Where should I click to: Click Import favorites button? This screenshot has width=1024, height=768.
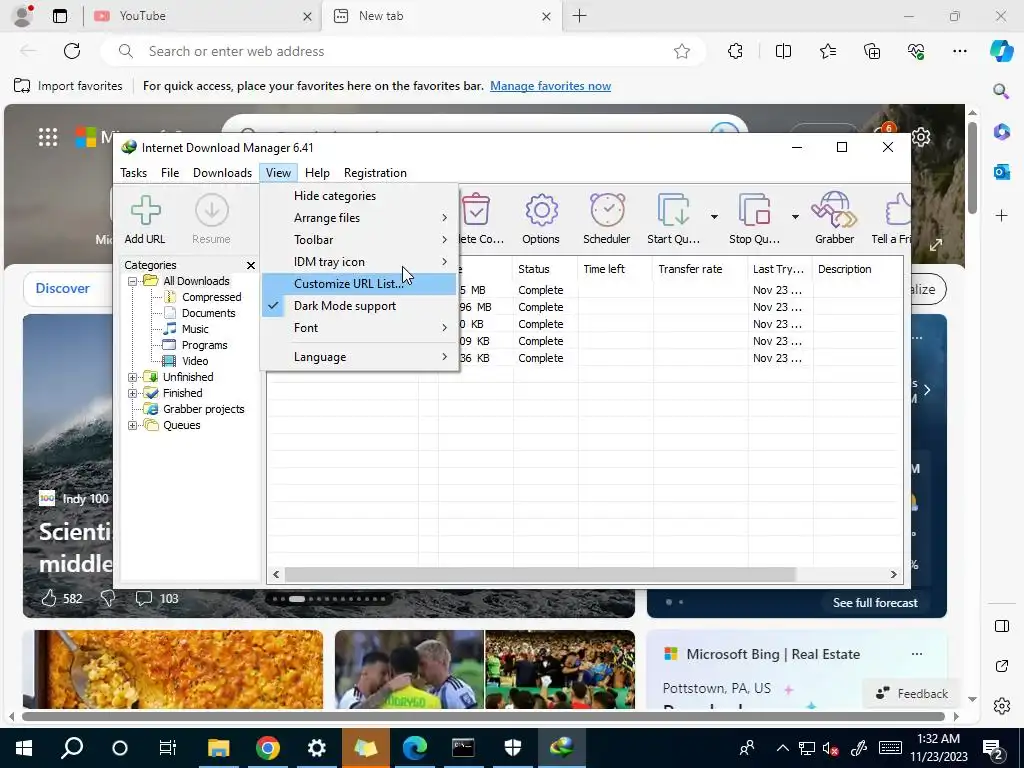[69, 86]
